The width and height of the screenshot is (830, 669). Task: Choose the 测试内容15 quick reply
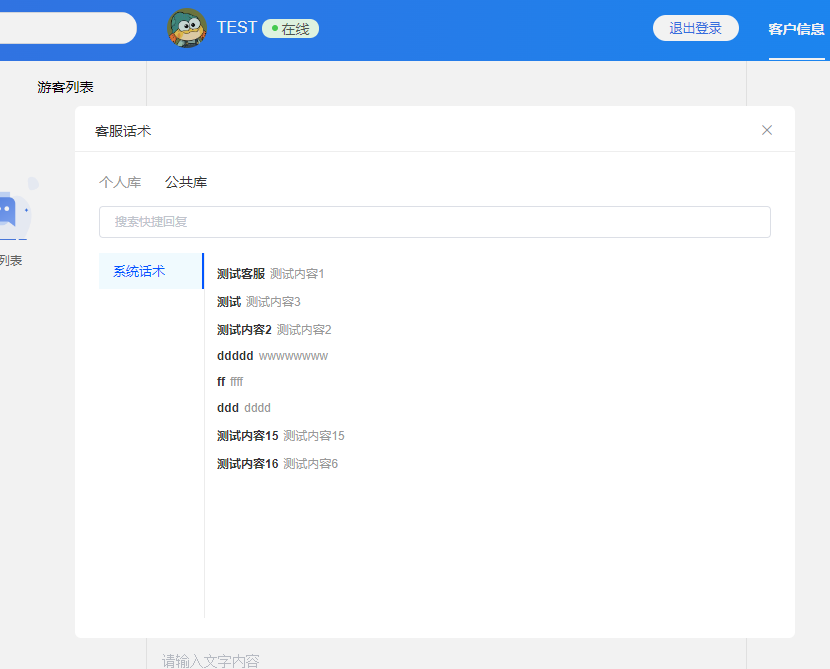coord(281,436)
